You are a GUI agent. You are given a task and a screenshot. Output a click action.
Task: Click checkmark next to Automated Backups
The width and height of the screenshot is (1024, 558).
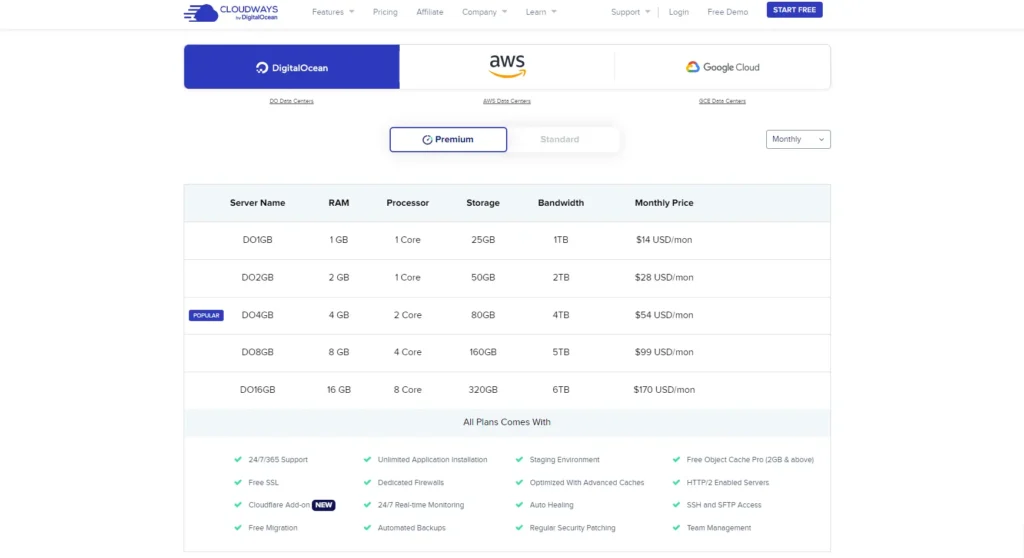(x=367, y=527)
